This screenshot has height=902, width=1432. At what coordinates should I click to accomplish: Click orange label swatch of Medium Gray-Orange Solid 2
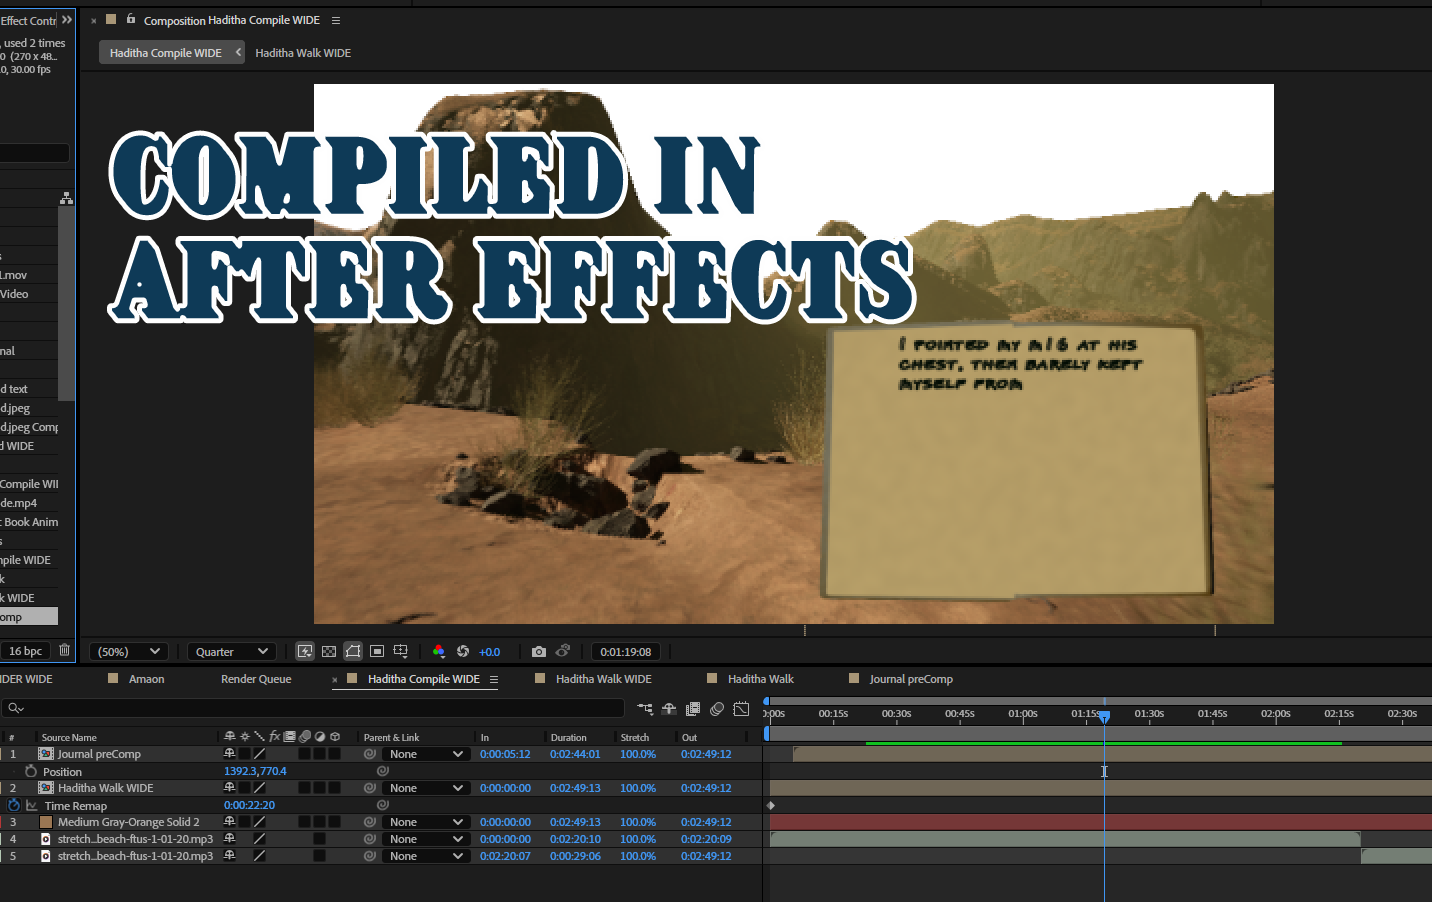[x=46, y=822]
